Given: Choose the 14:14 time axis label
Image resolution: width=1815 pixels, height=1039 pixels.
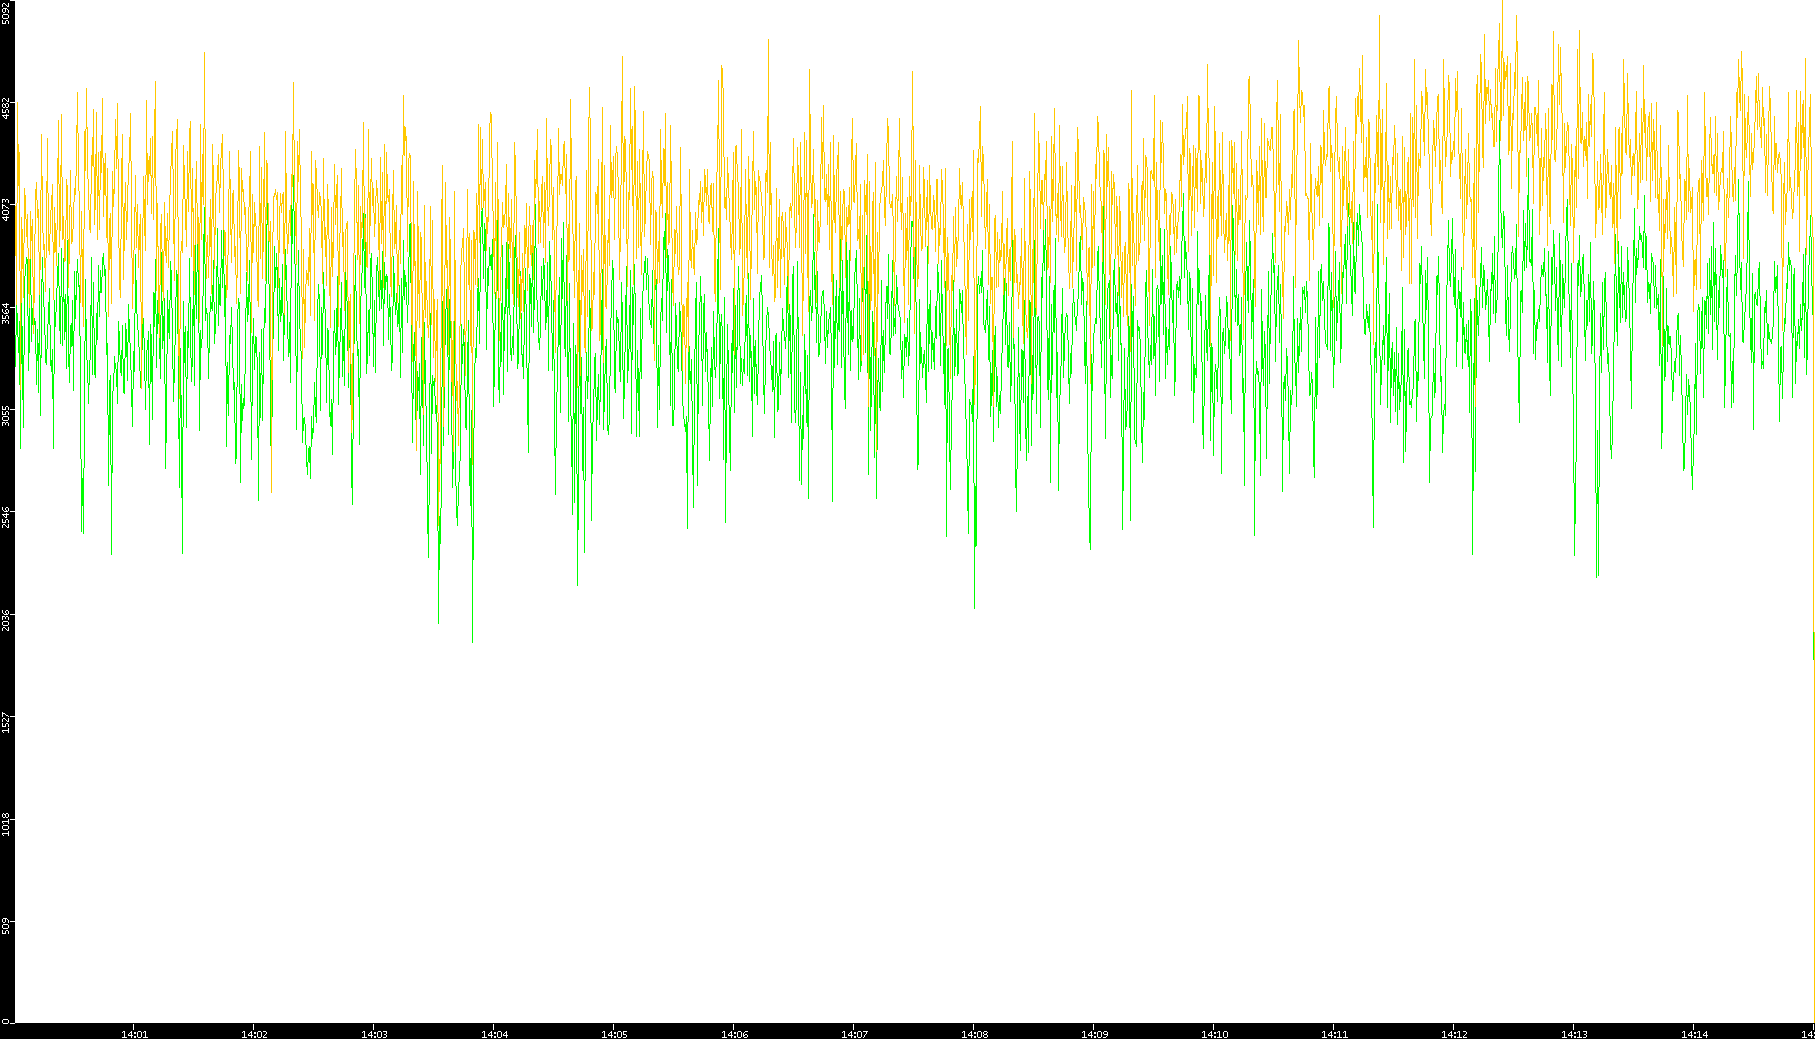Looking at the screenshot, I should pos(1694,1034).
